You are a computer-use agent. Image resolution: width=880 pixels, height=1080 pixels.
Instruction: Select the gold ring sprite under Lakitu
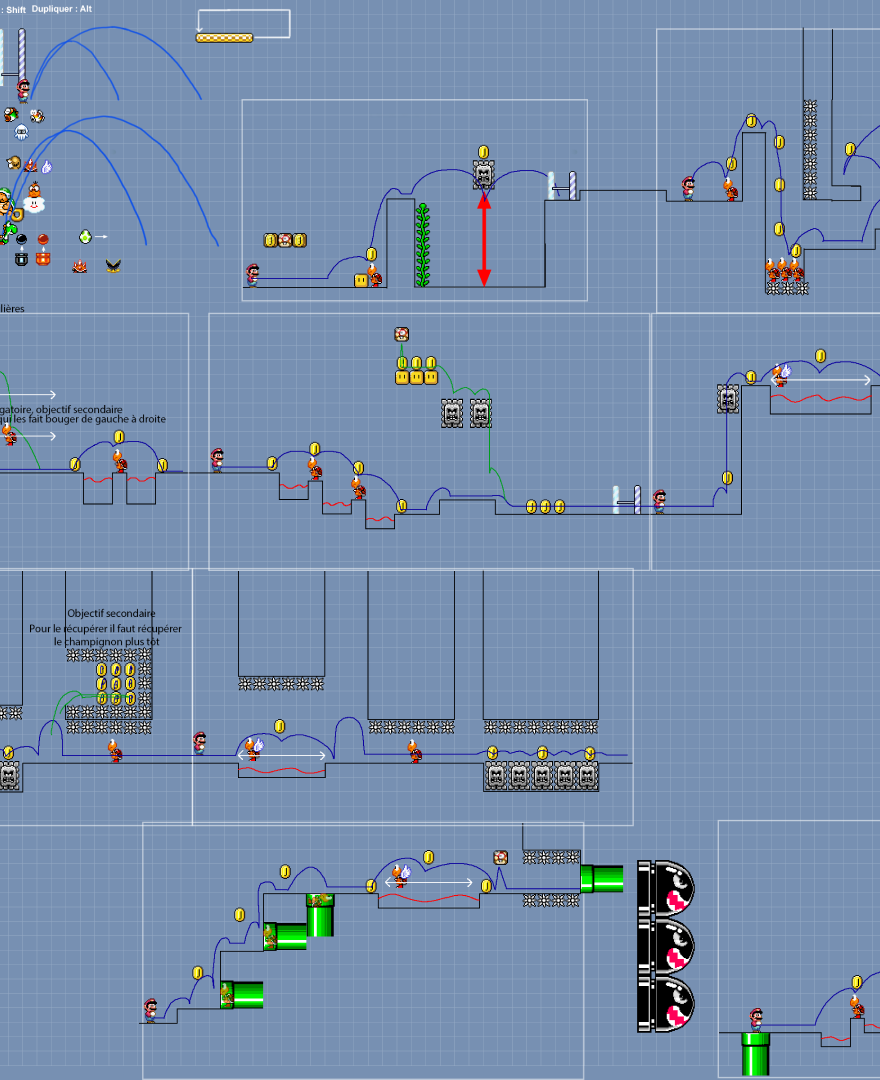click(x=17, y=214)
